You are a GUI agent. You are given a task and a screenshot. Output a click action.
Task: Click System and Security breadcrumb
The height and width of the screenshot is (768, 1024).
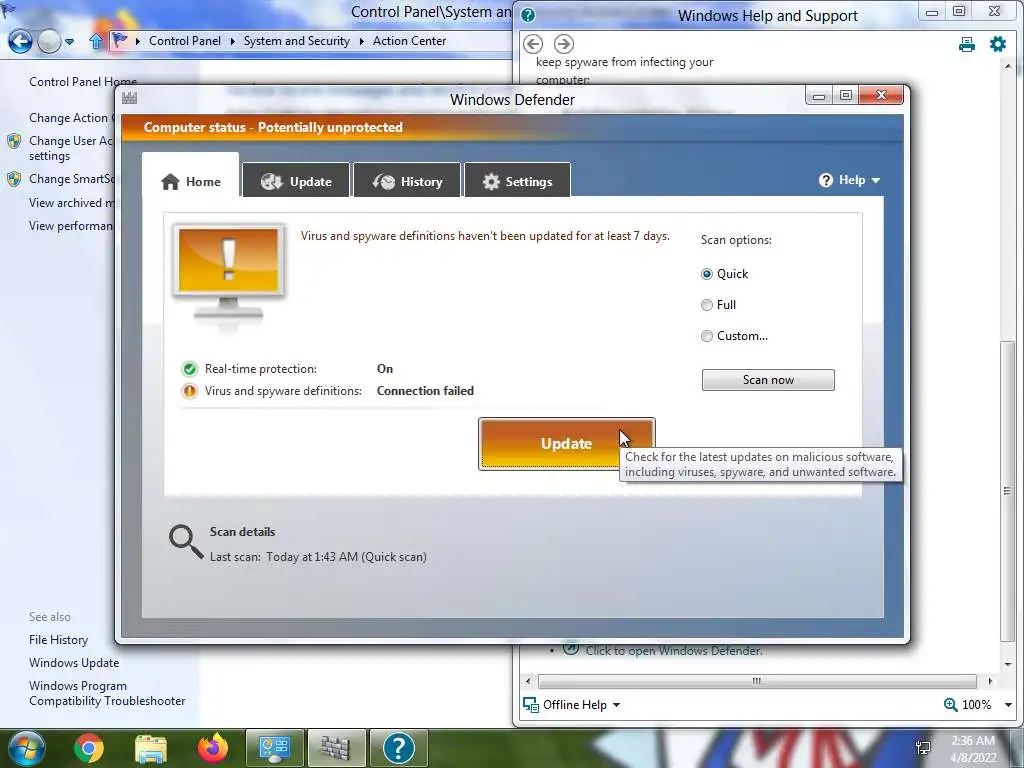pyautogui.click(x=296, y=40)
